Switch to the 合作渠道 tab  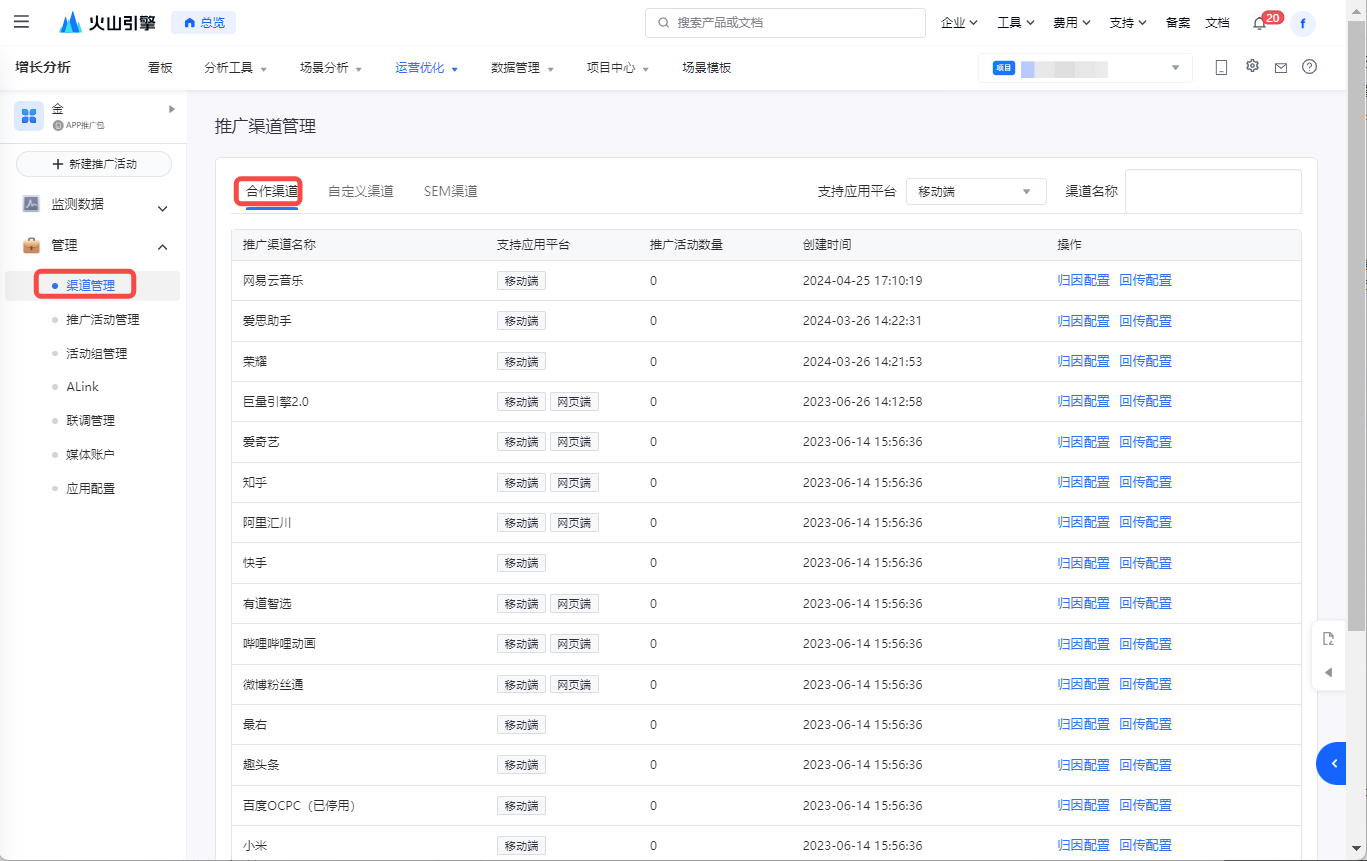click(x=272, y=191)
